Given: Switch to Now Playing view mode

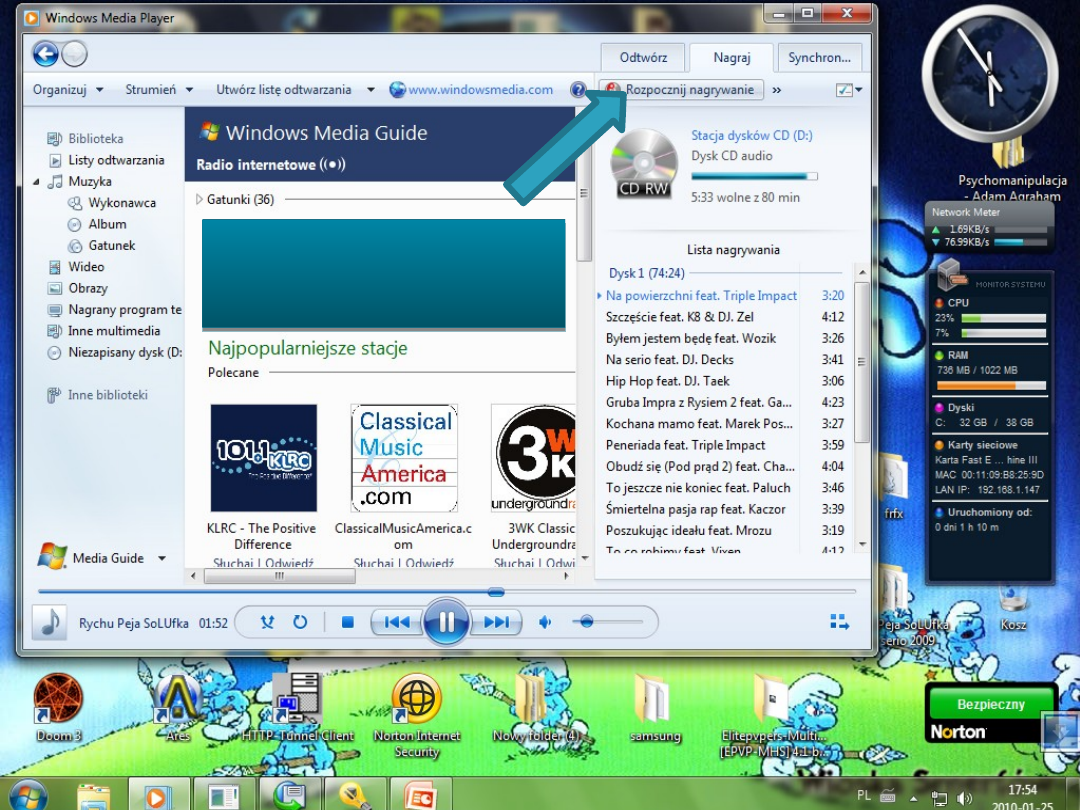Looking at the screenshot, I should [x=838, y=621].
